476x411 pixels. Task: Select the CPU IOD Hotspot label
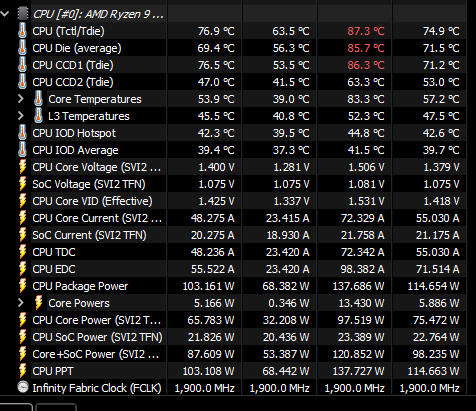click(x=74, y=133)
